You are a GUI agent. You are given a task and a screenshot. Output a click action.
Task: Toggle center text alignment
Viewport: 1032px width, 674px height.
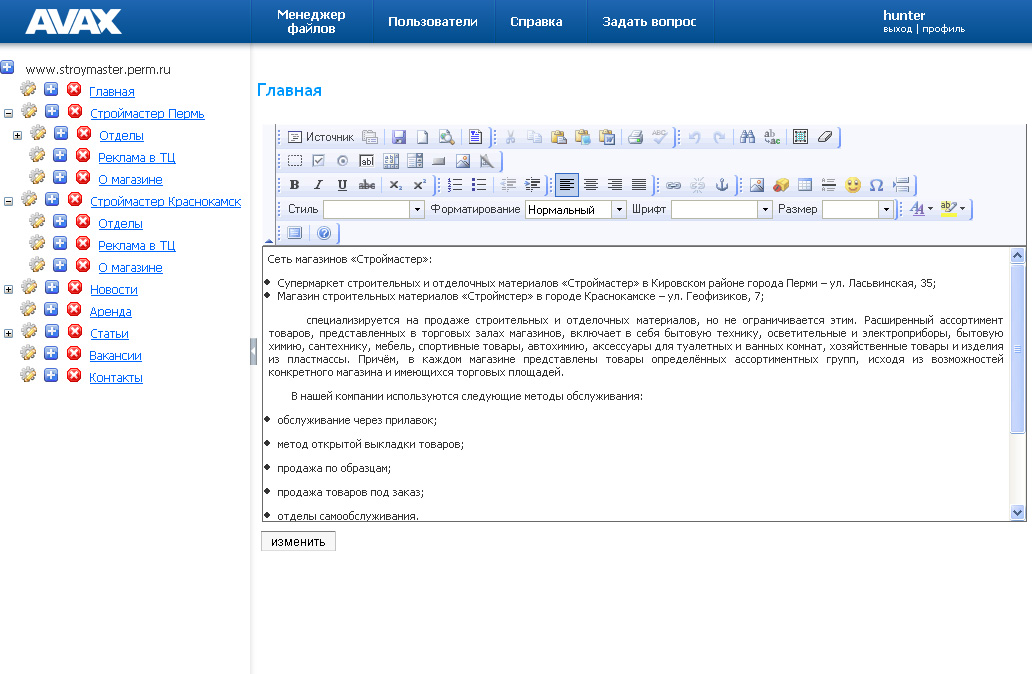pos(591,185)
